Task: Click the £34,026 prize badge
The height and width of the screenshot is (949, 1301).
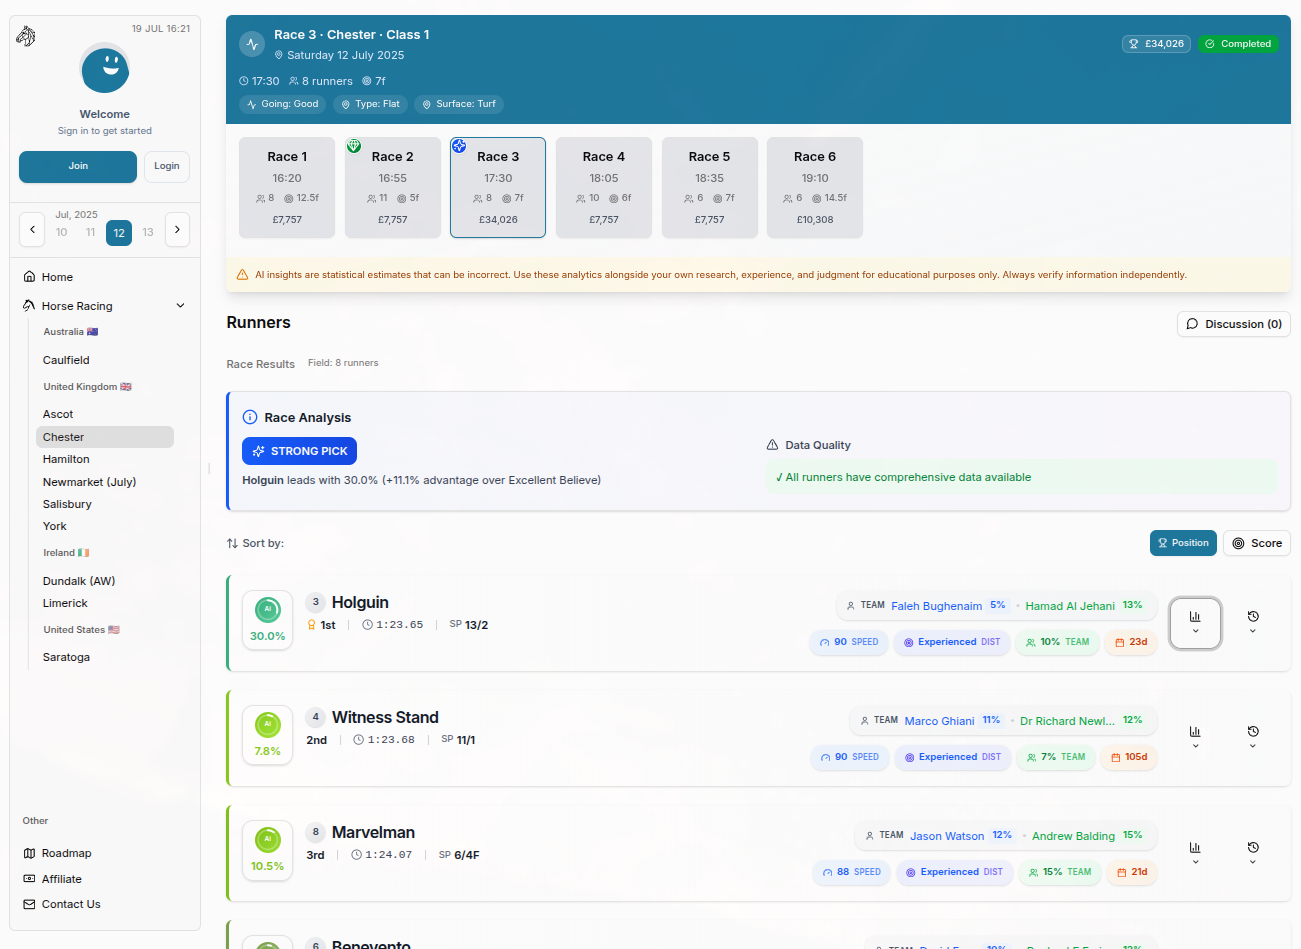Action: [x=1156, y=44]
